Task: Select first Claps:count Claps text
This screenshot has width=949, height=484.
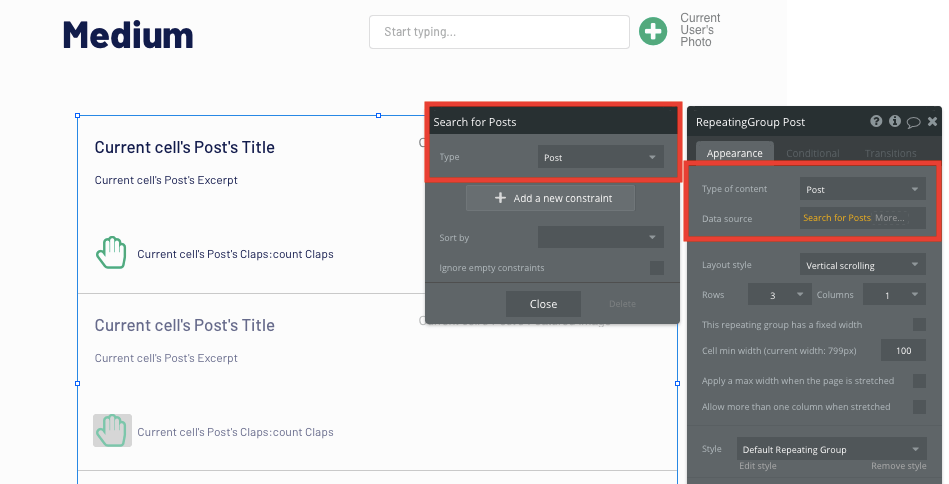Action: 235,254
